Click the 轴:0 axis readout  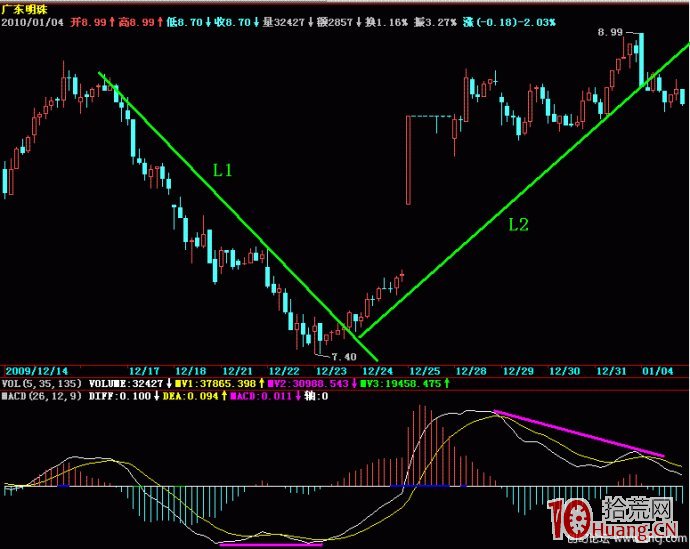[316, 396]
